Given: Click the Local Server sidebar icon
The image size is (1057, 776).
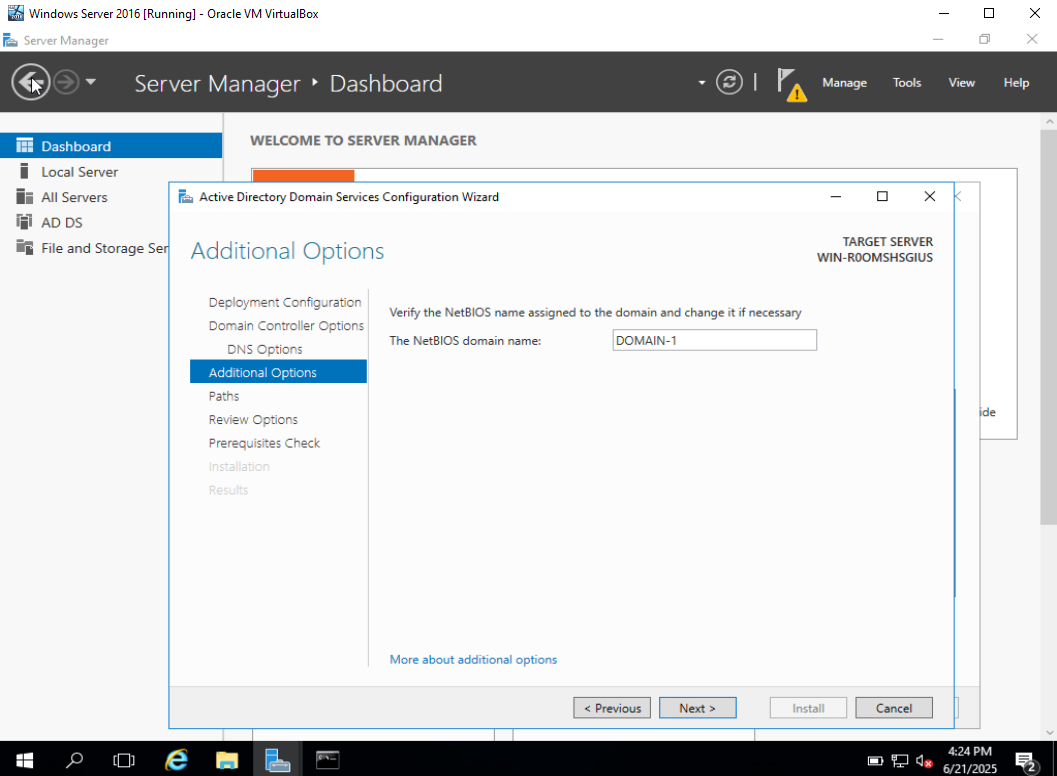Looking at the screenshot, I should (x=24, y=171).
